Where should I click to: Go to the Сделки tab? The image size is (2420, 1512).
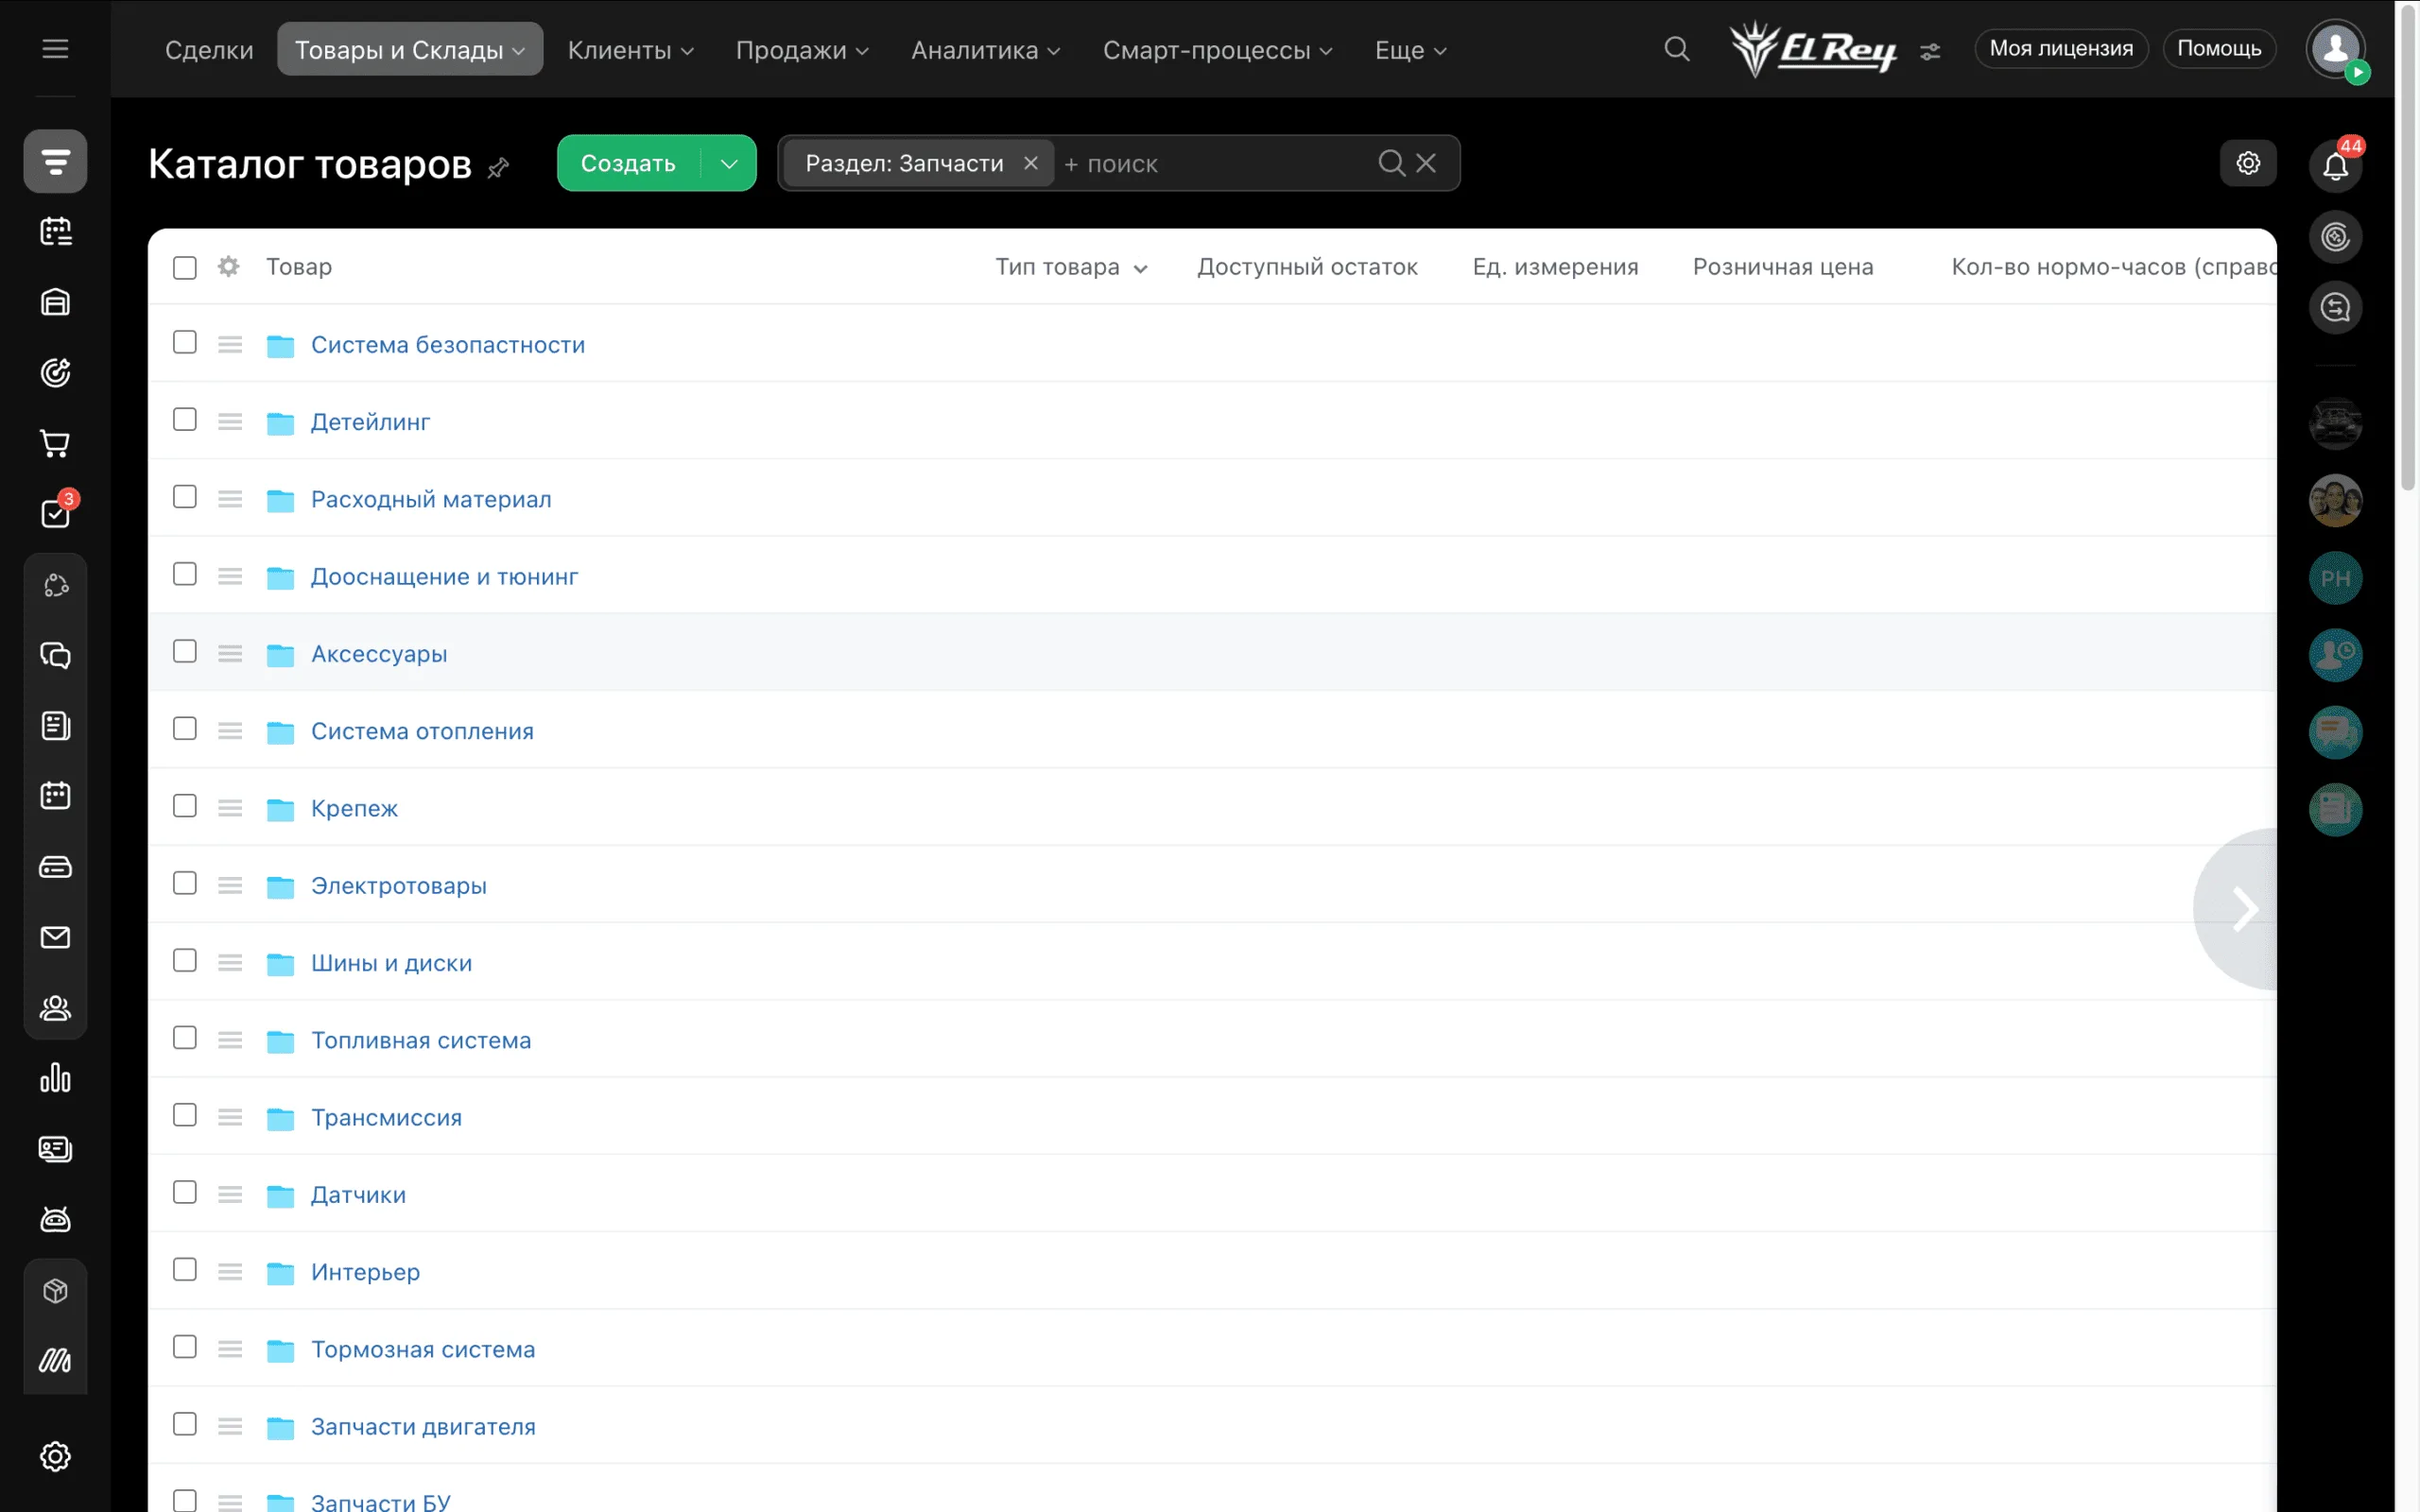pos(209,50)
